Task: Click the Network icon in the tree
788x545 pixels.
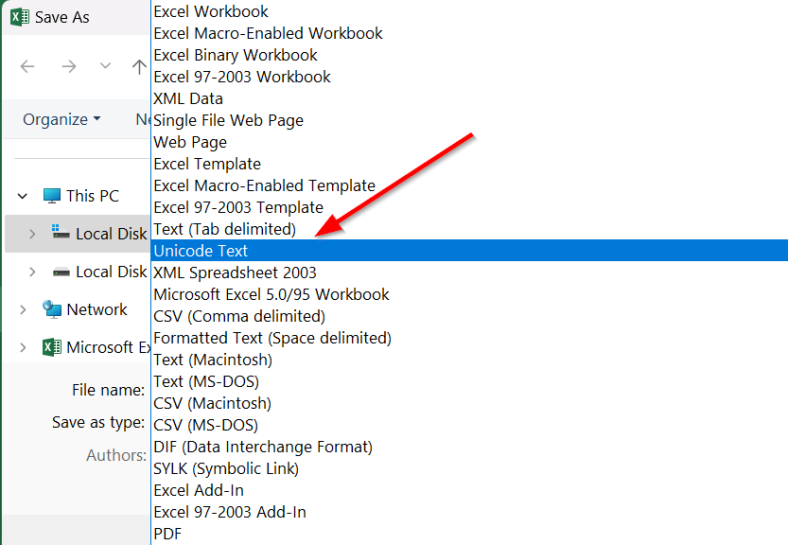Action: (52, 310)
